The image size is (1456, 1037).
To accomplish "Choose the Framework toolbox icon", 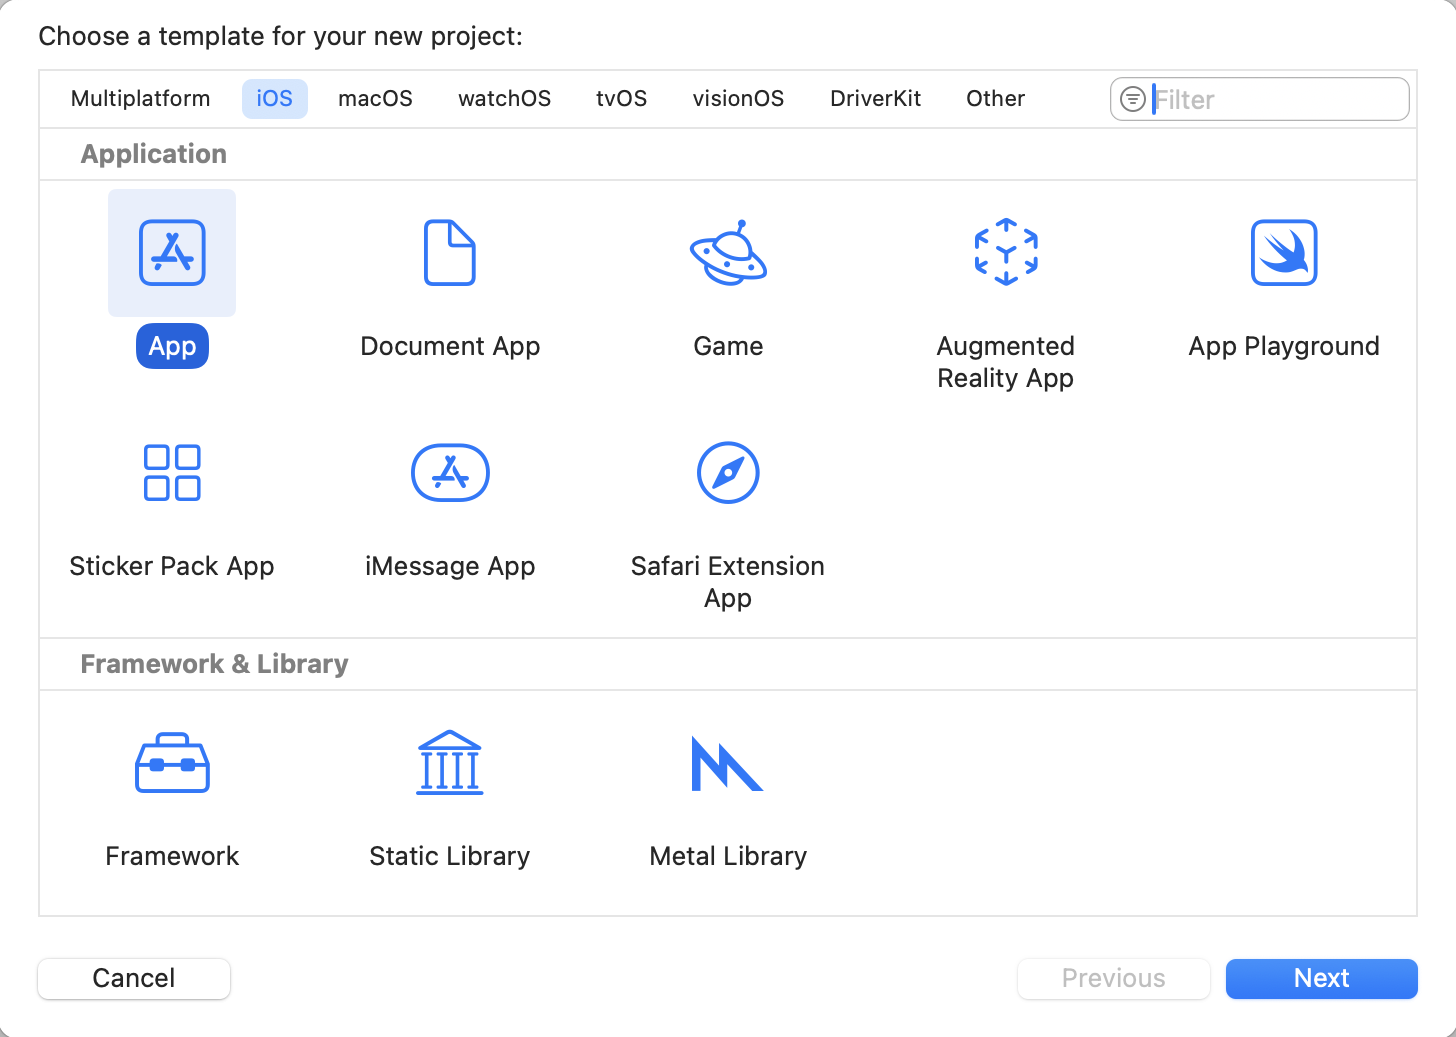I will click(172, 763).
